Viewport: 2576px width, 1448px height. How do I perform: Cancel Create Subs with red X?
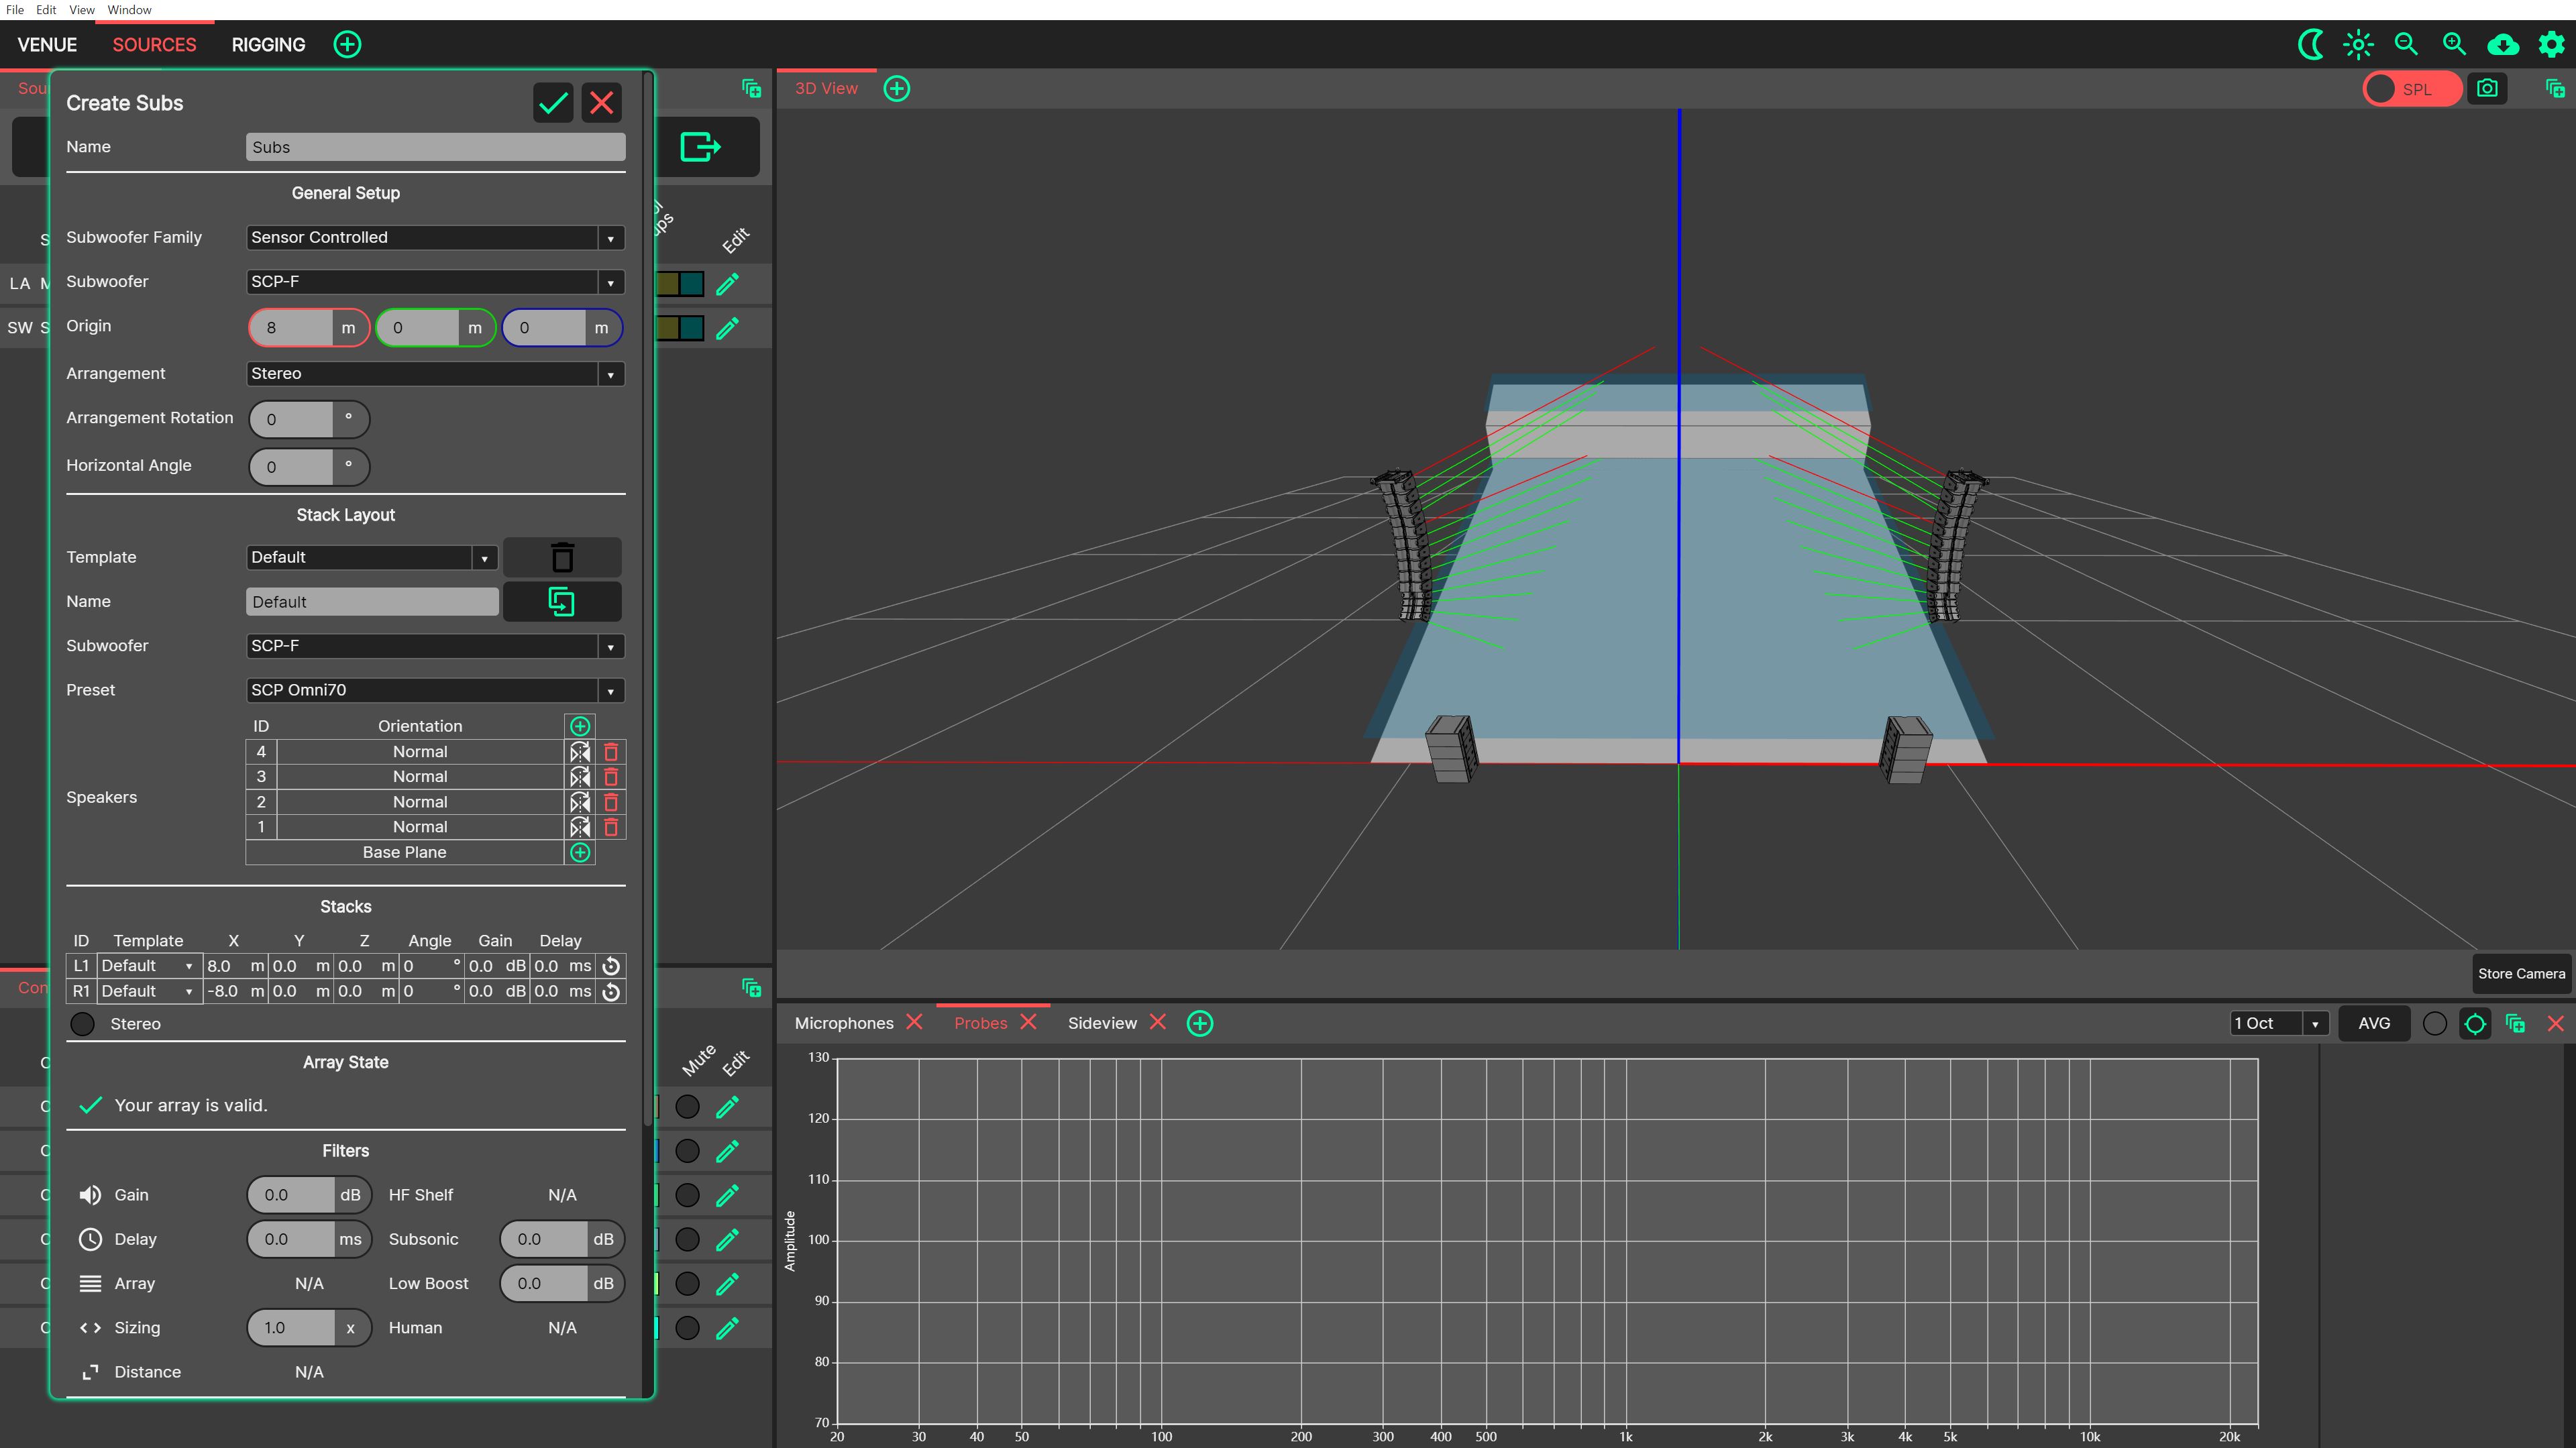pos(601,103)
